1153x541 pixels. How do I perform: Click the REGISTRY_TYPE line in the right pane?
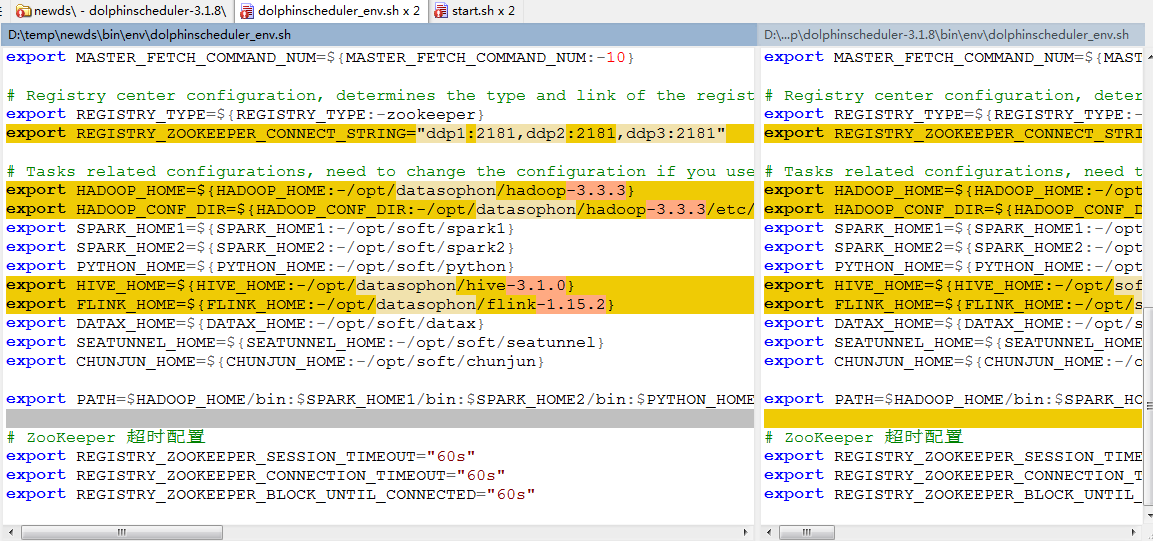(955, 115)
